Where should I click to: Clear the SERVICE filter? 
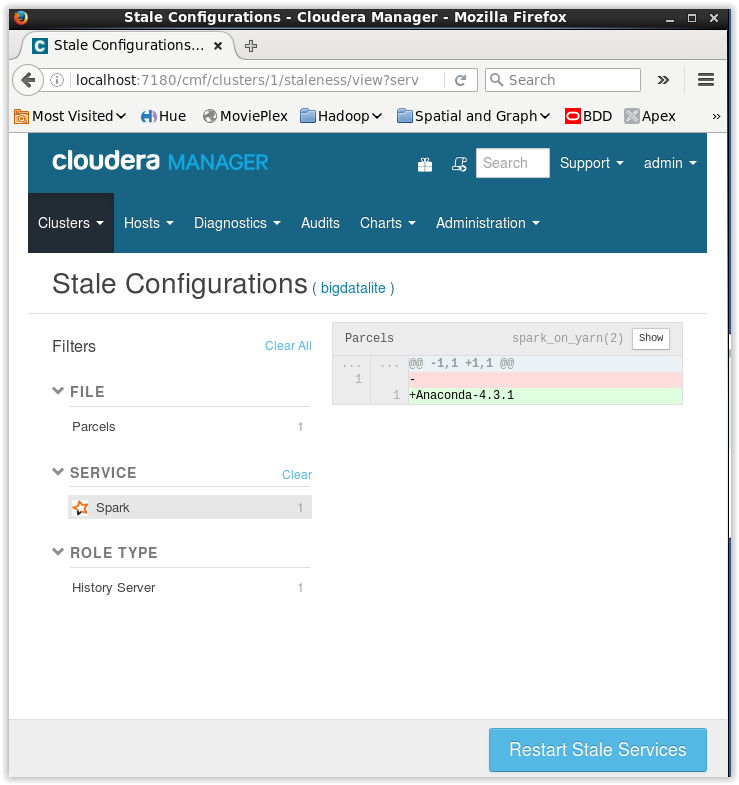click(296, 475)
